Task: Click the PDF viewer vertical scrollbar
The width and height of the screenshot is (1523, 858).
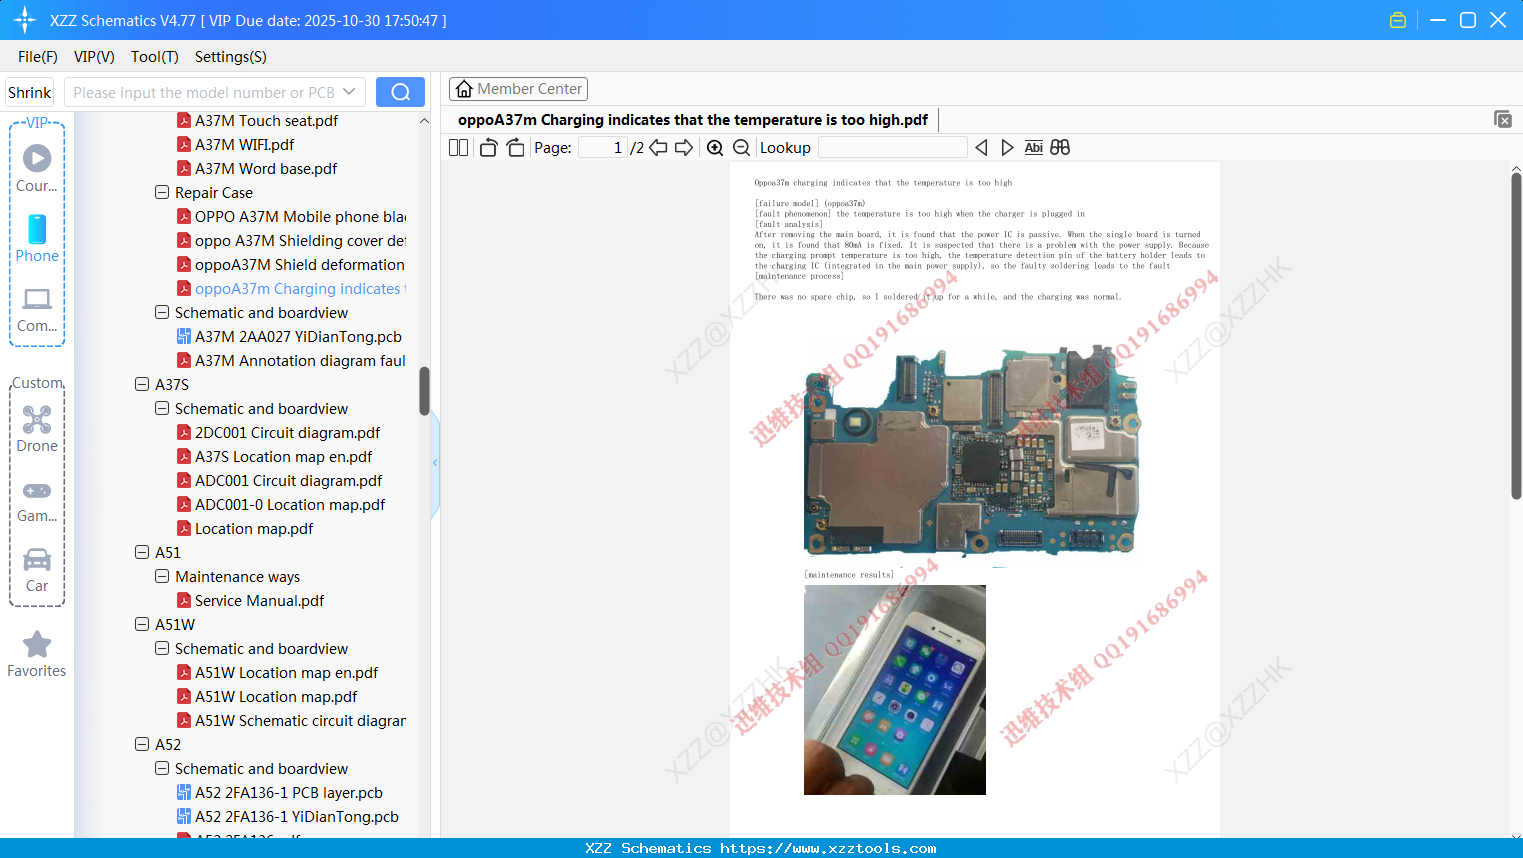Action: tap(1516, 336)
